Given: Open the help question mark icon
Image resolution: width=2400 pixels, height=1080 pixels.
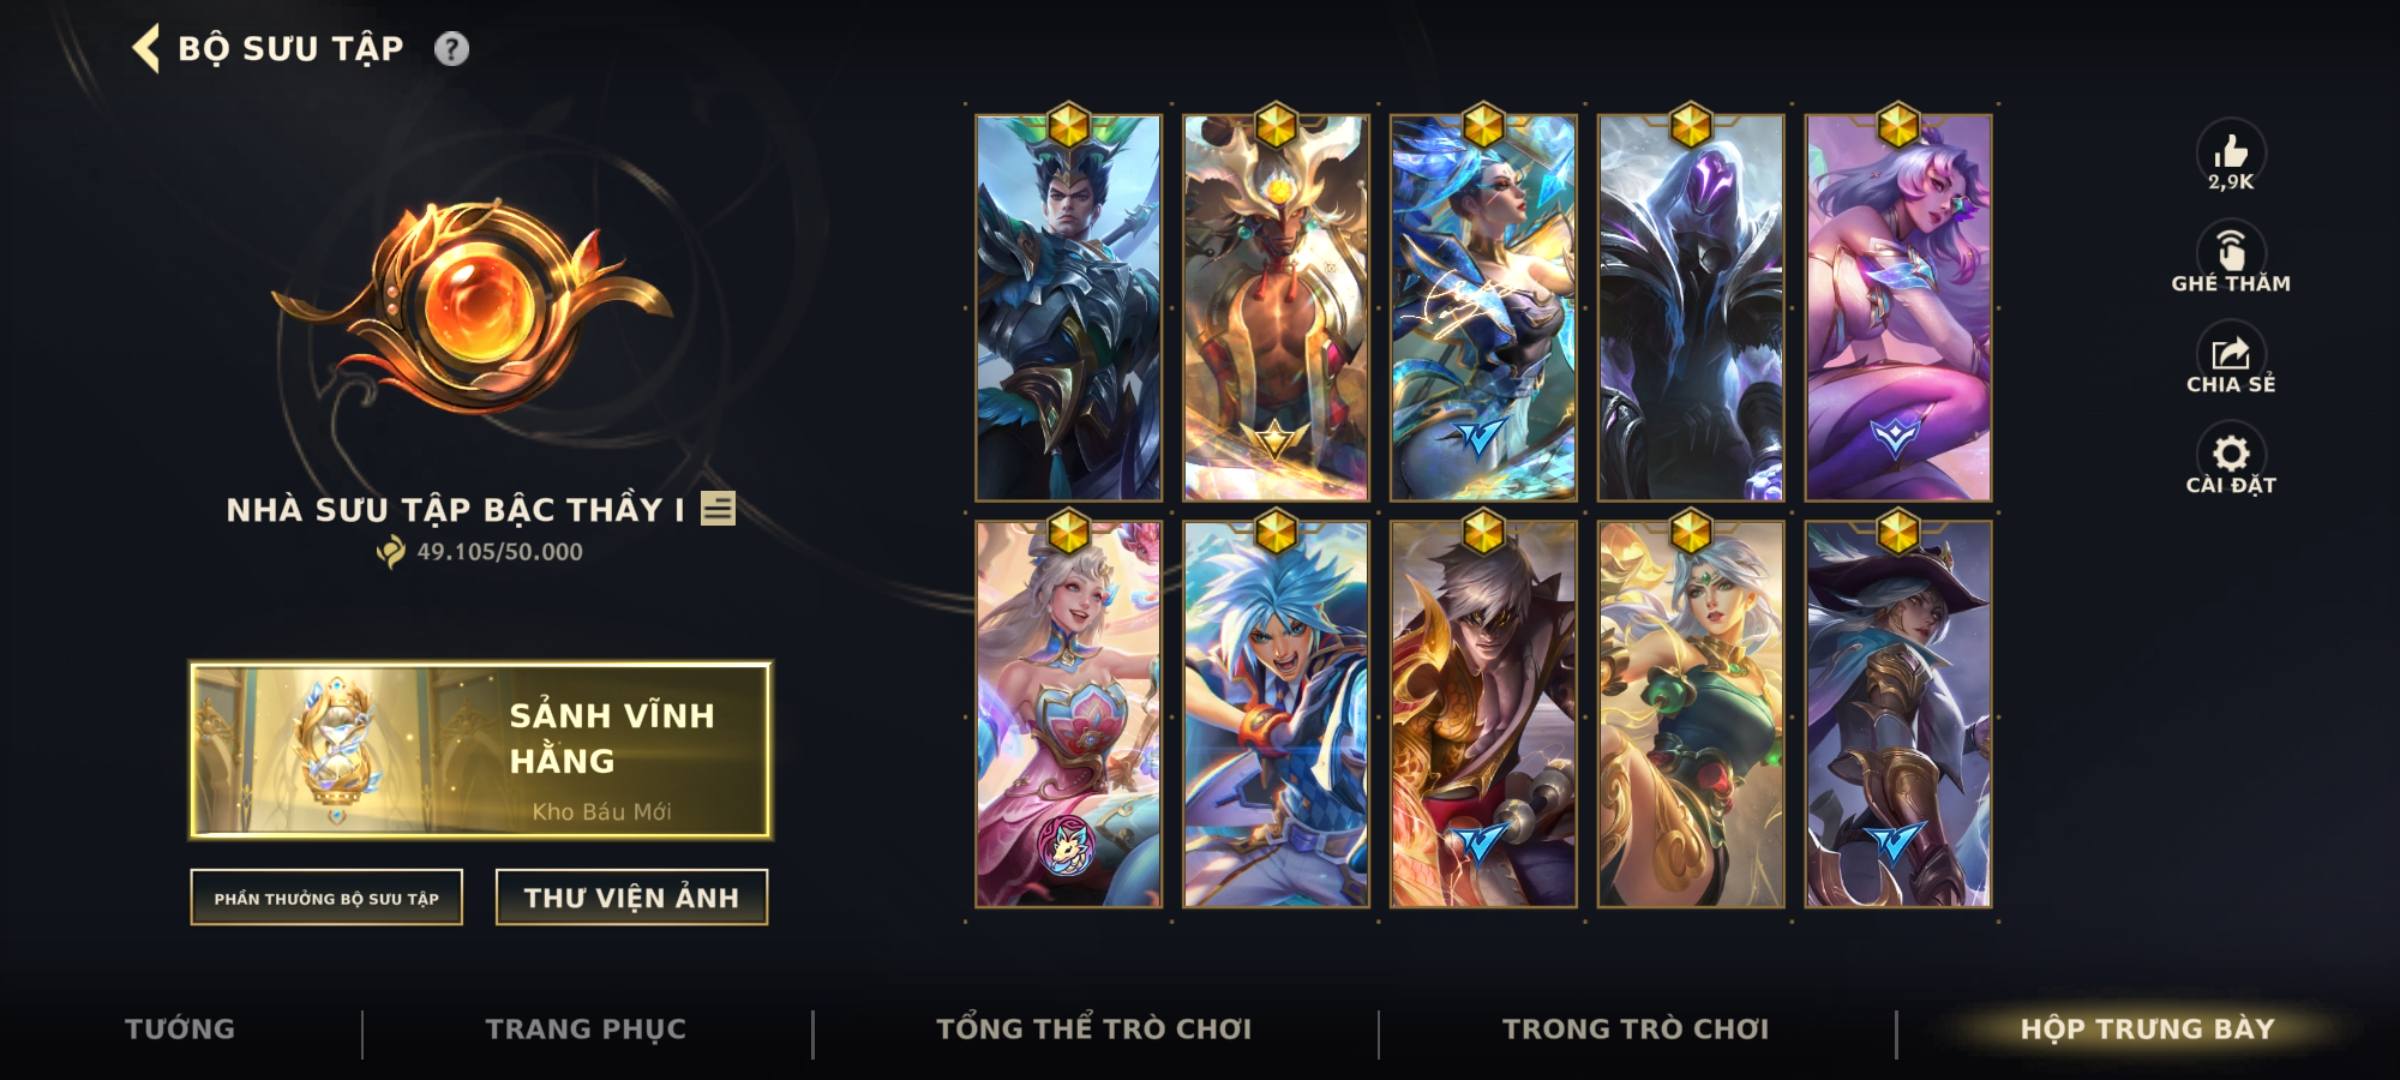Looking at the screenshot, I should 451,48.
